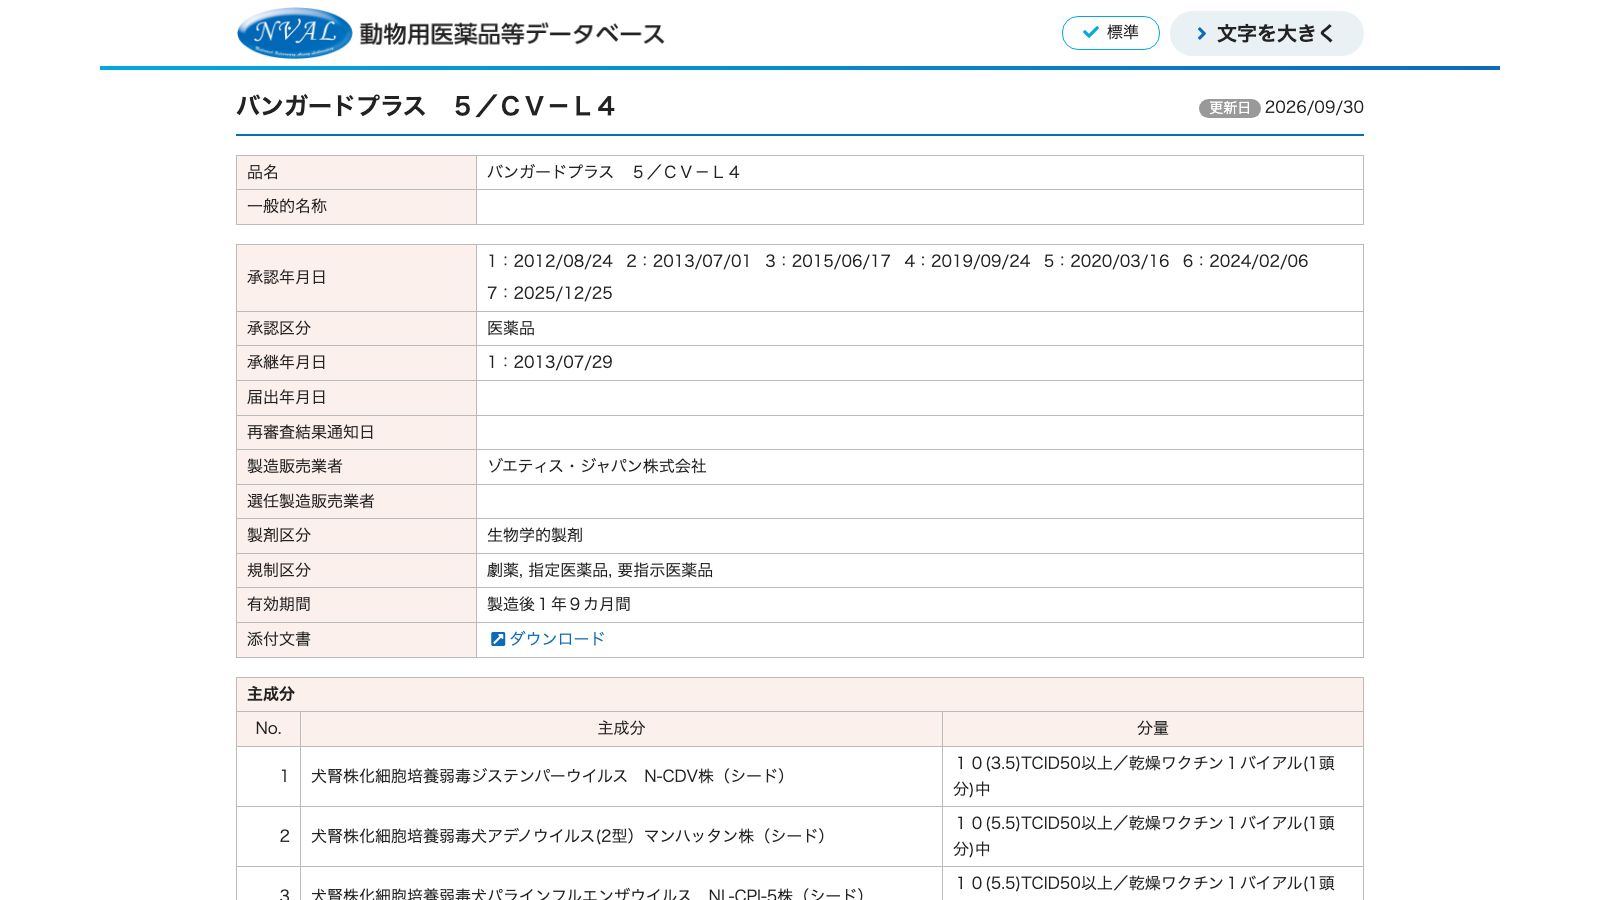The image size is (1600, 900).
Task: Click the 劇薬, 指定医薬品, 要指示医薬品 value
Action: [600, 570]
